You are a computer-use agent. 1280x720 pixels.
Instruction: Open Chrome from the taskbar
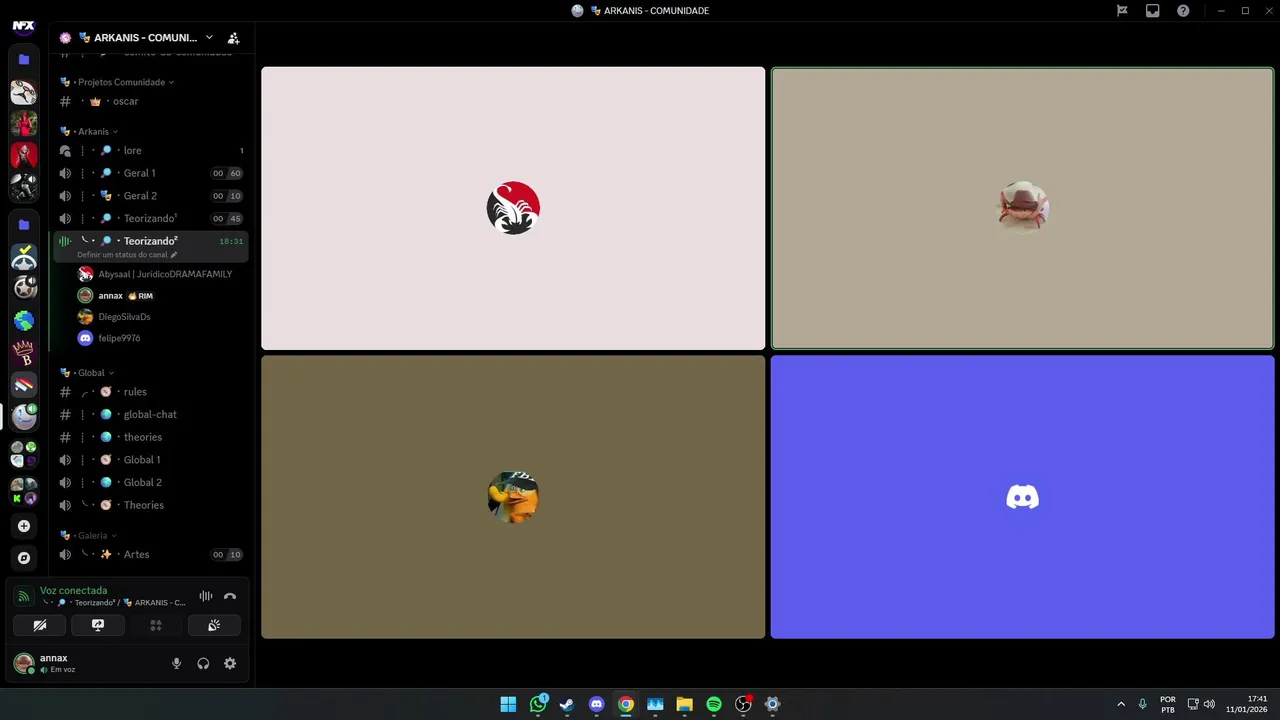[626, 704]
